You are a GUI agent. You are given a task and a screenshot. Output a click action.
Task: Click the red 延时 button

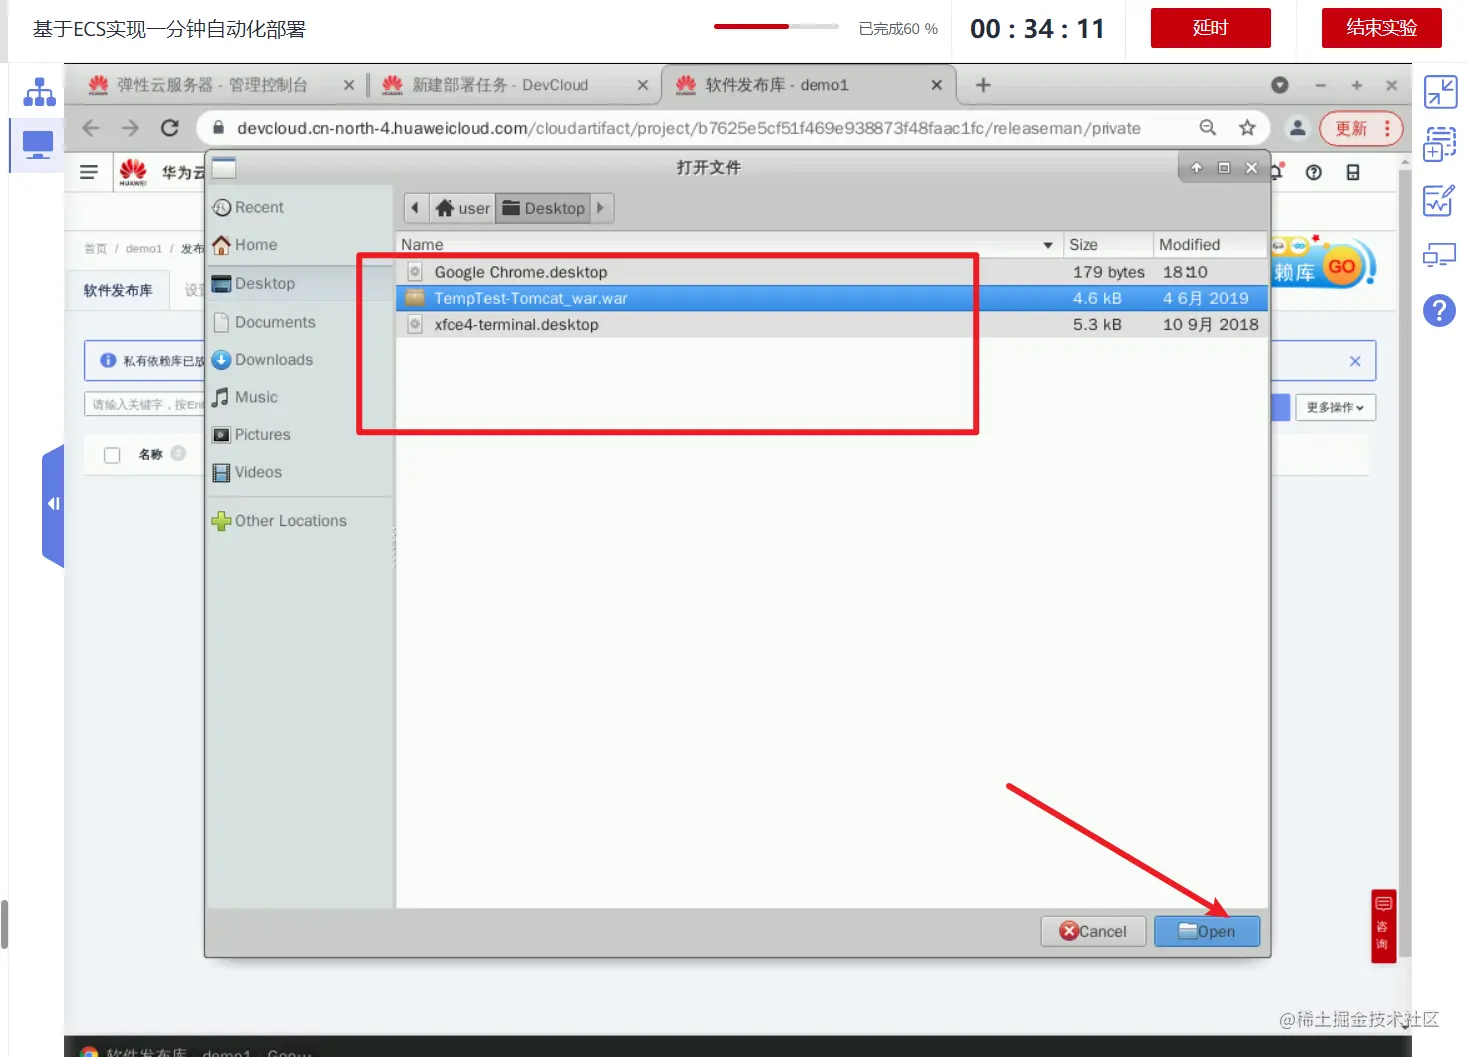click(1210, 28)
